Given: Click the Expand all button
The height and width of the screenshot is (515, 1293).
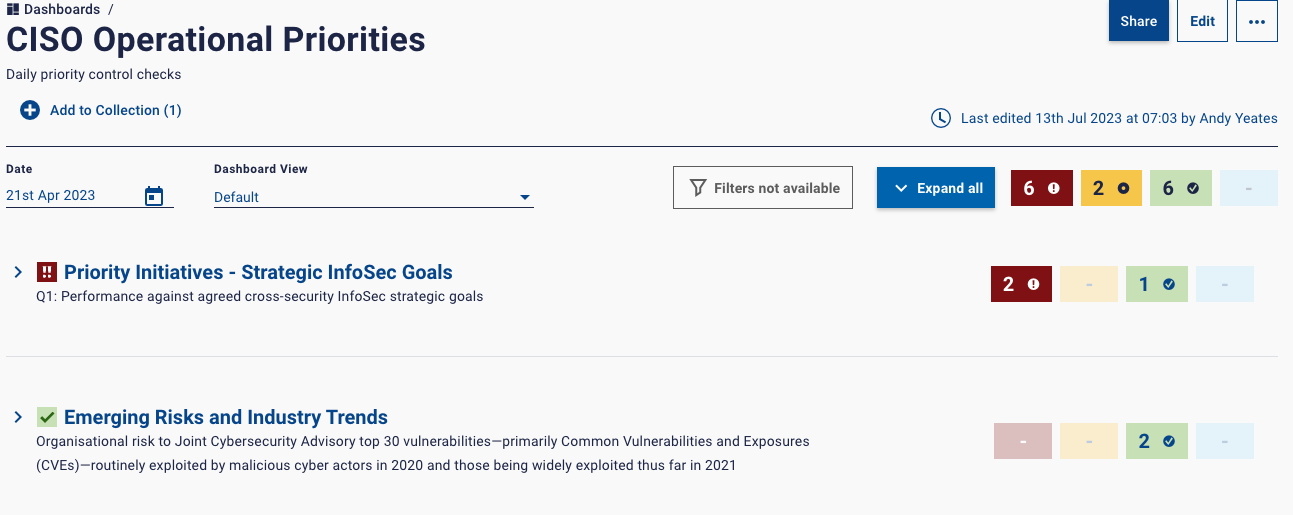Looking at the screenshot, I should coord(936,188).
